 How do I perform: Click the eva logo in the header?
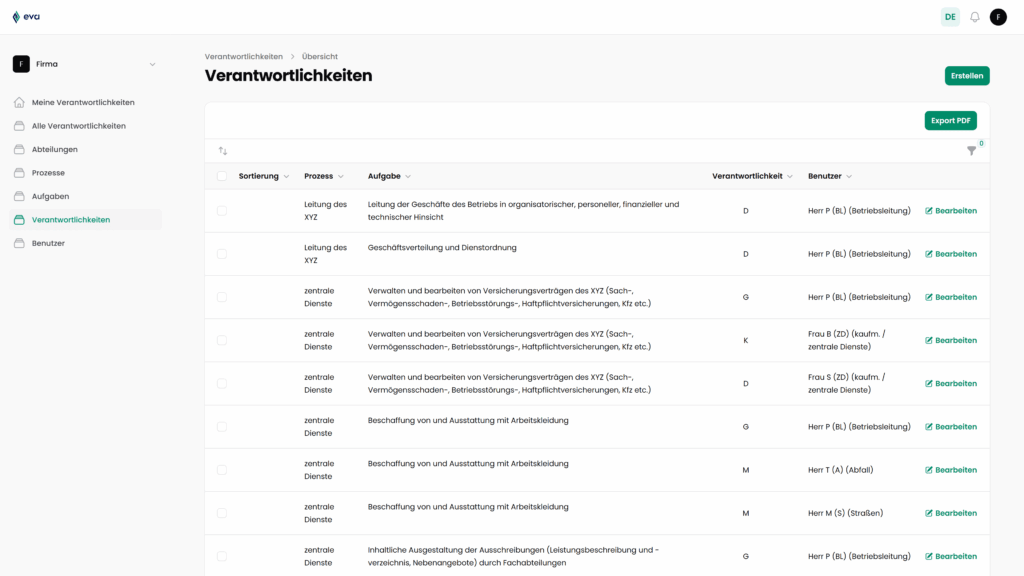click(26, 16)
